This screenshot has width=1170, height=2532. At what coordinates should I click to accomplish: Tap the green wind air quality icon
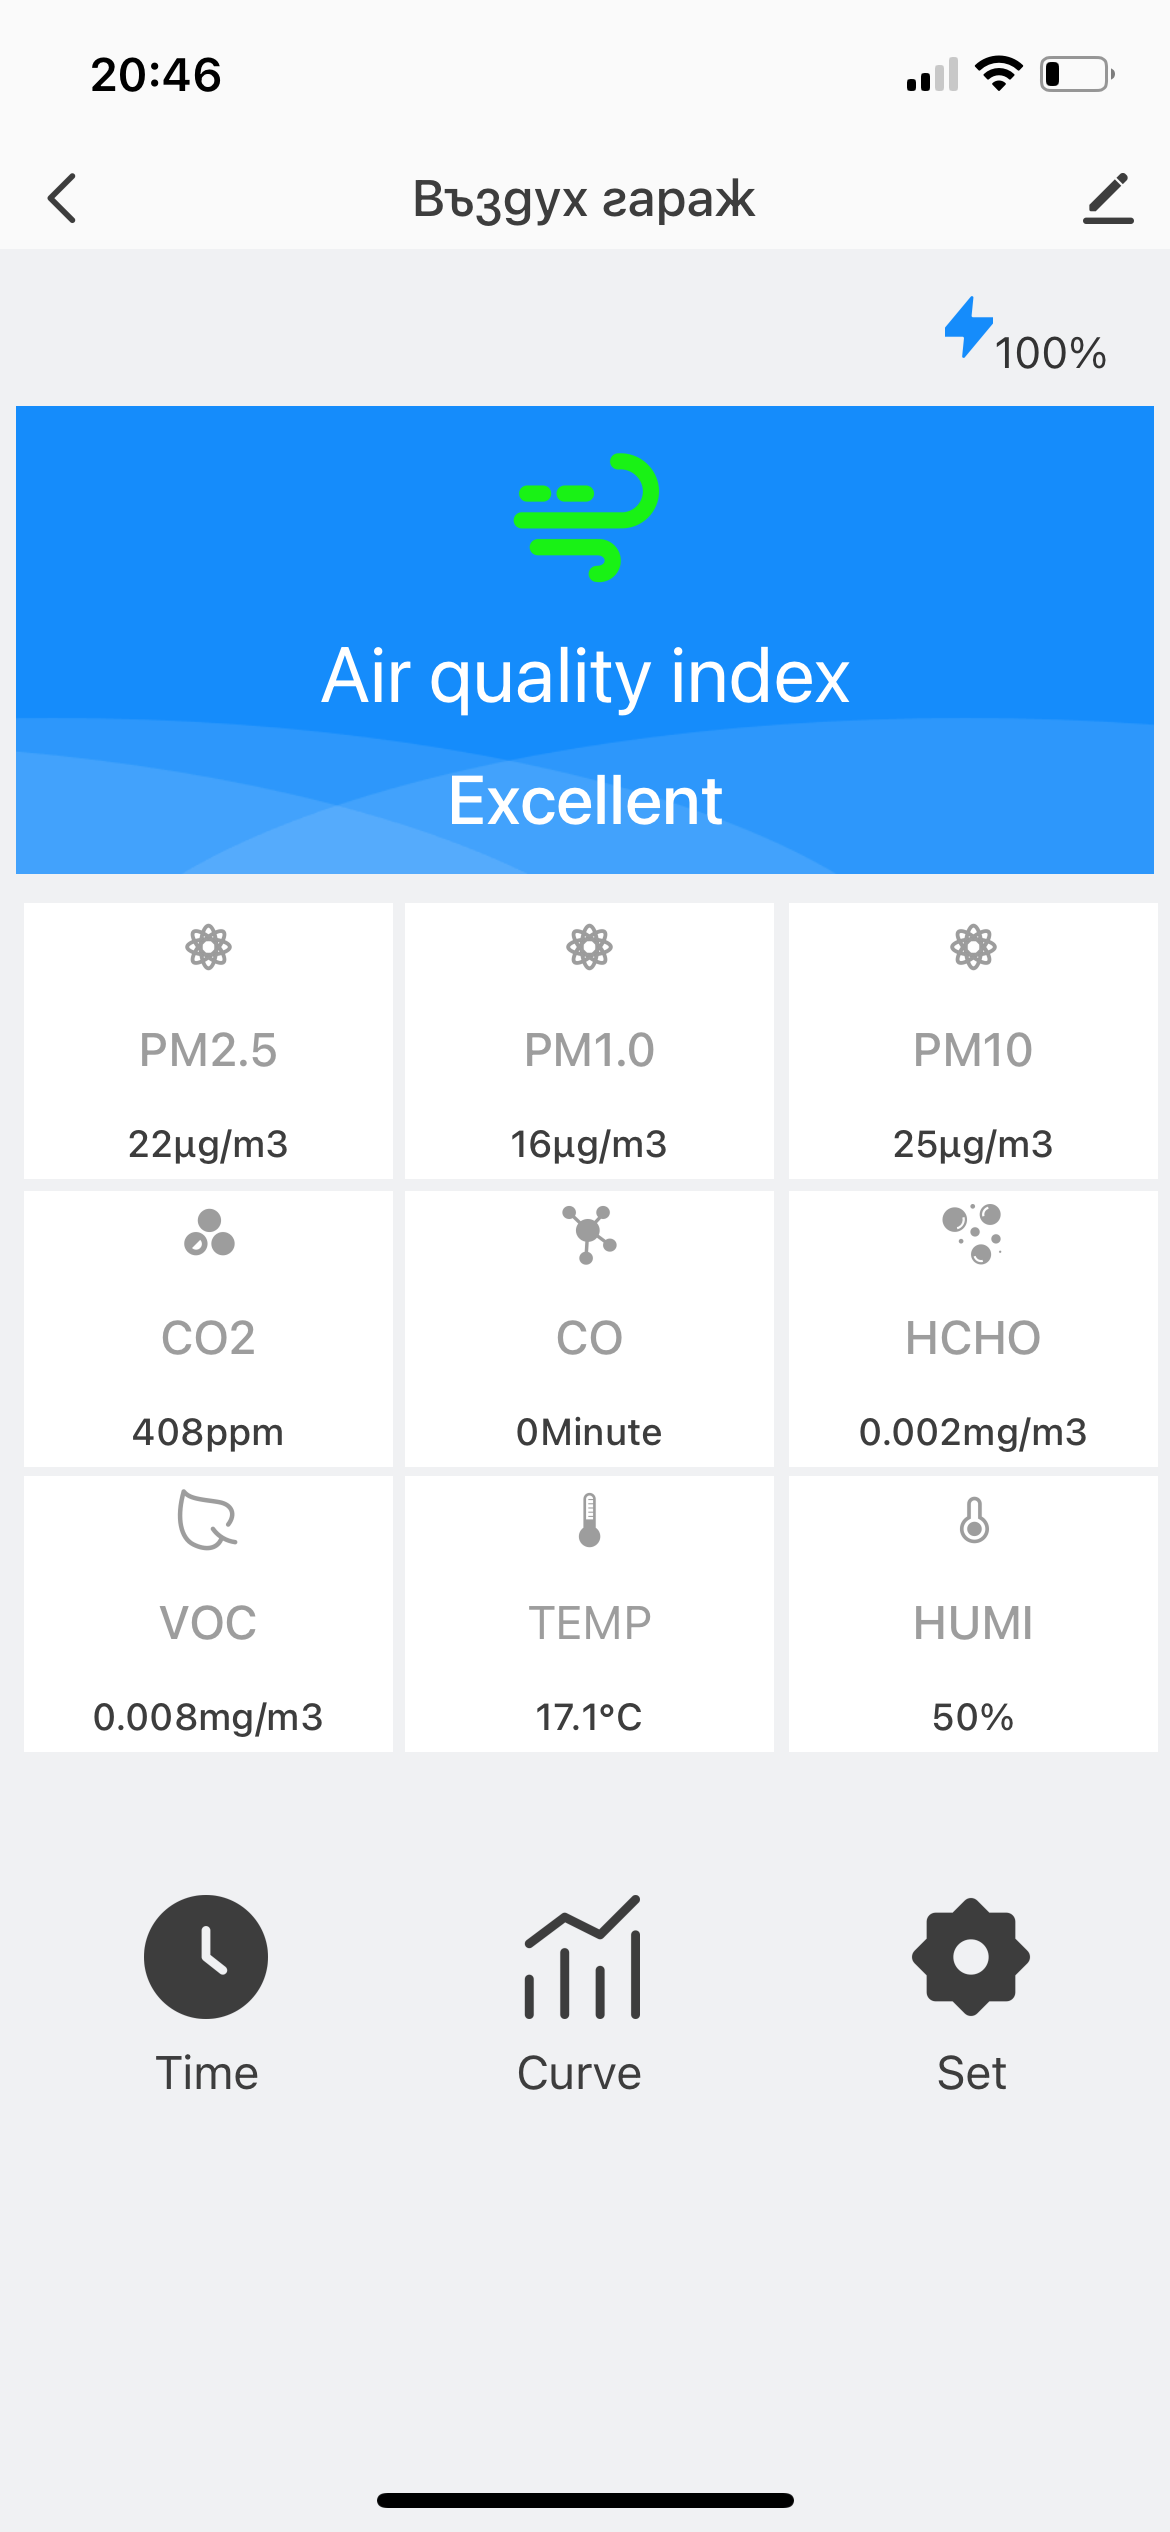[586, 516]
